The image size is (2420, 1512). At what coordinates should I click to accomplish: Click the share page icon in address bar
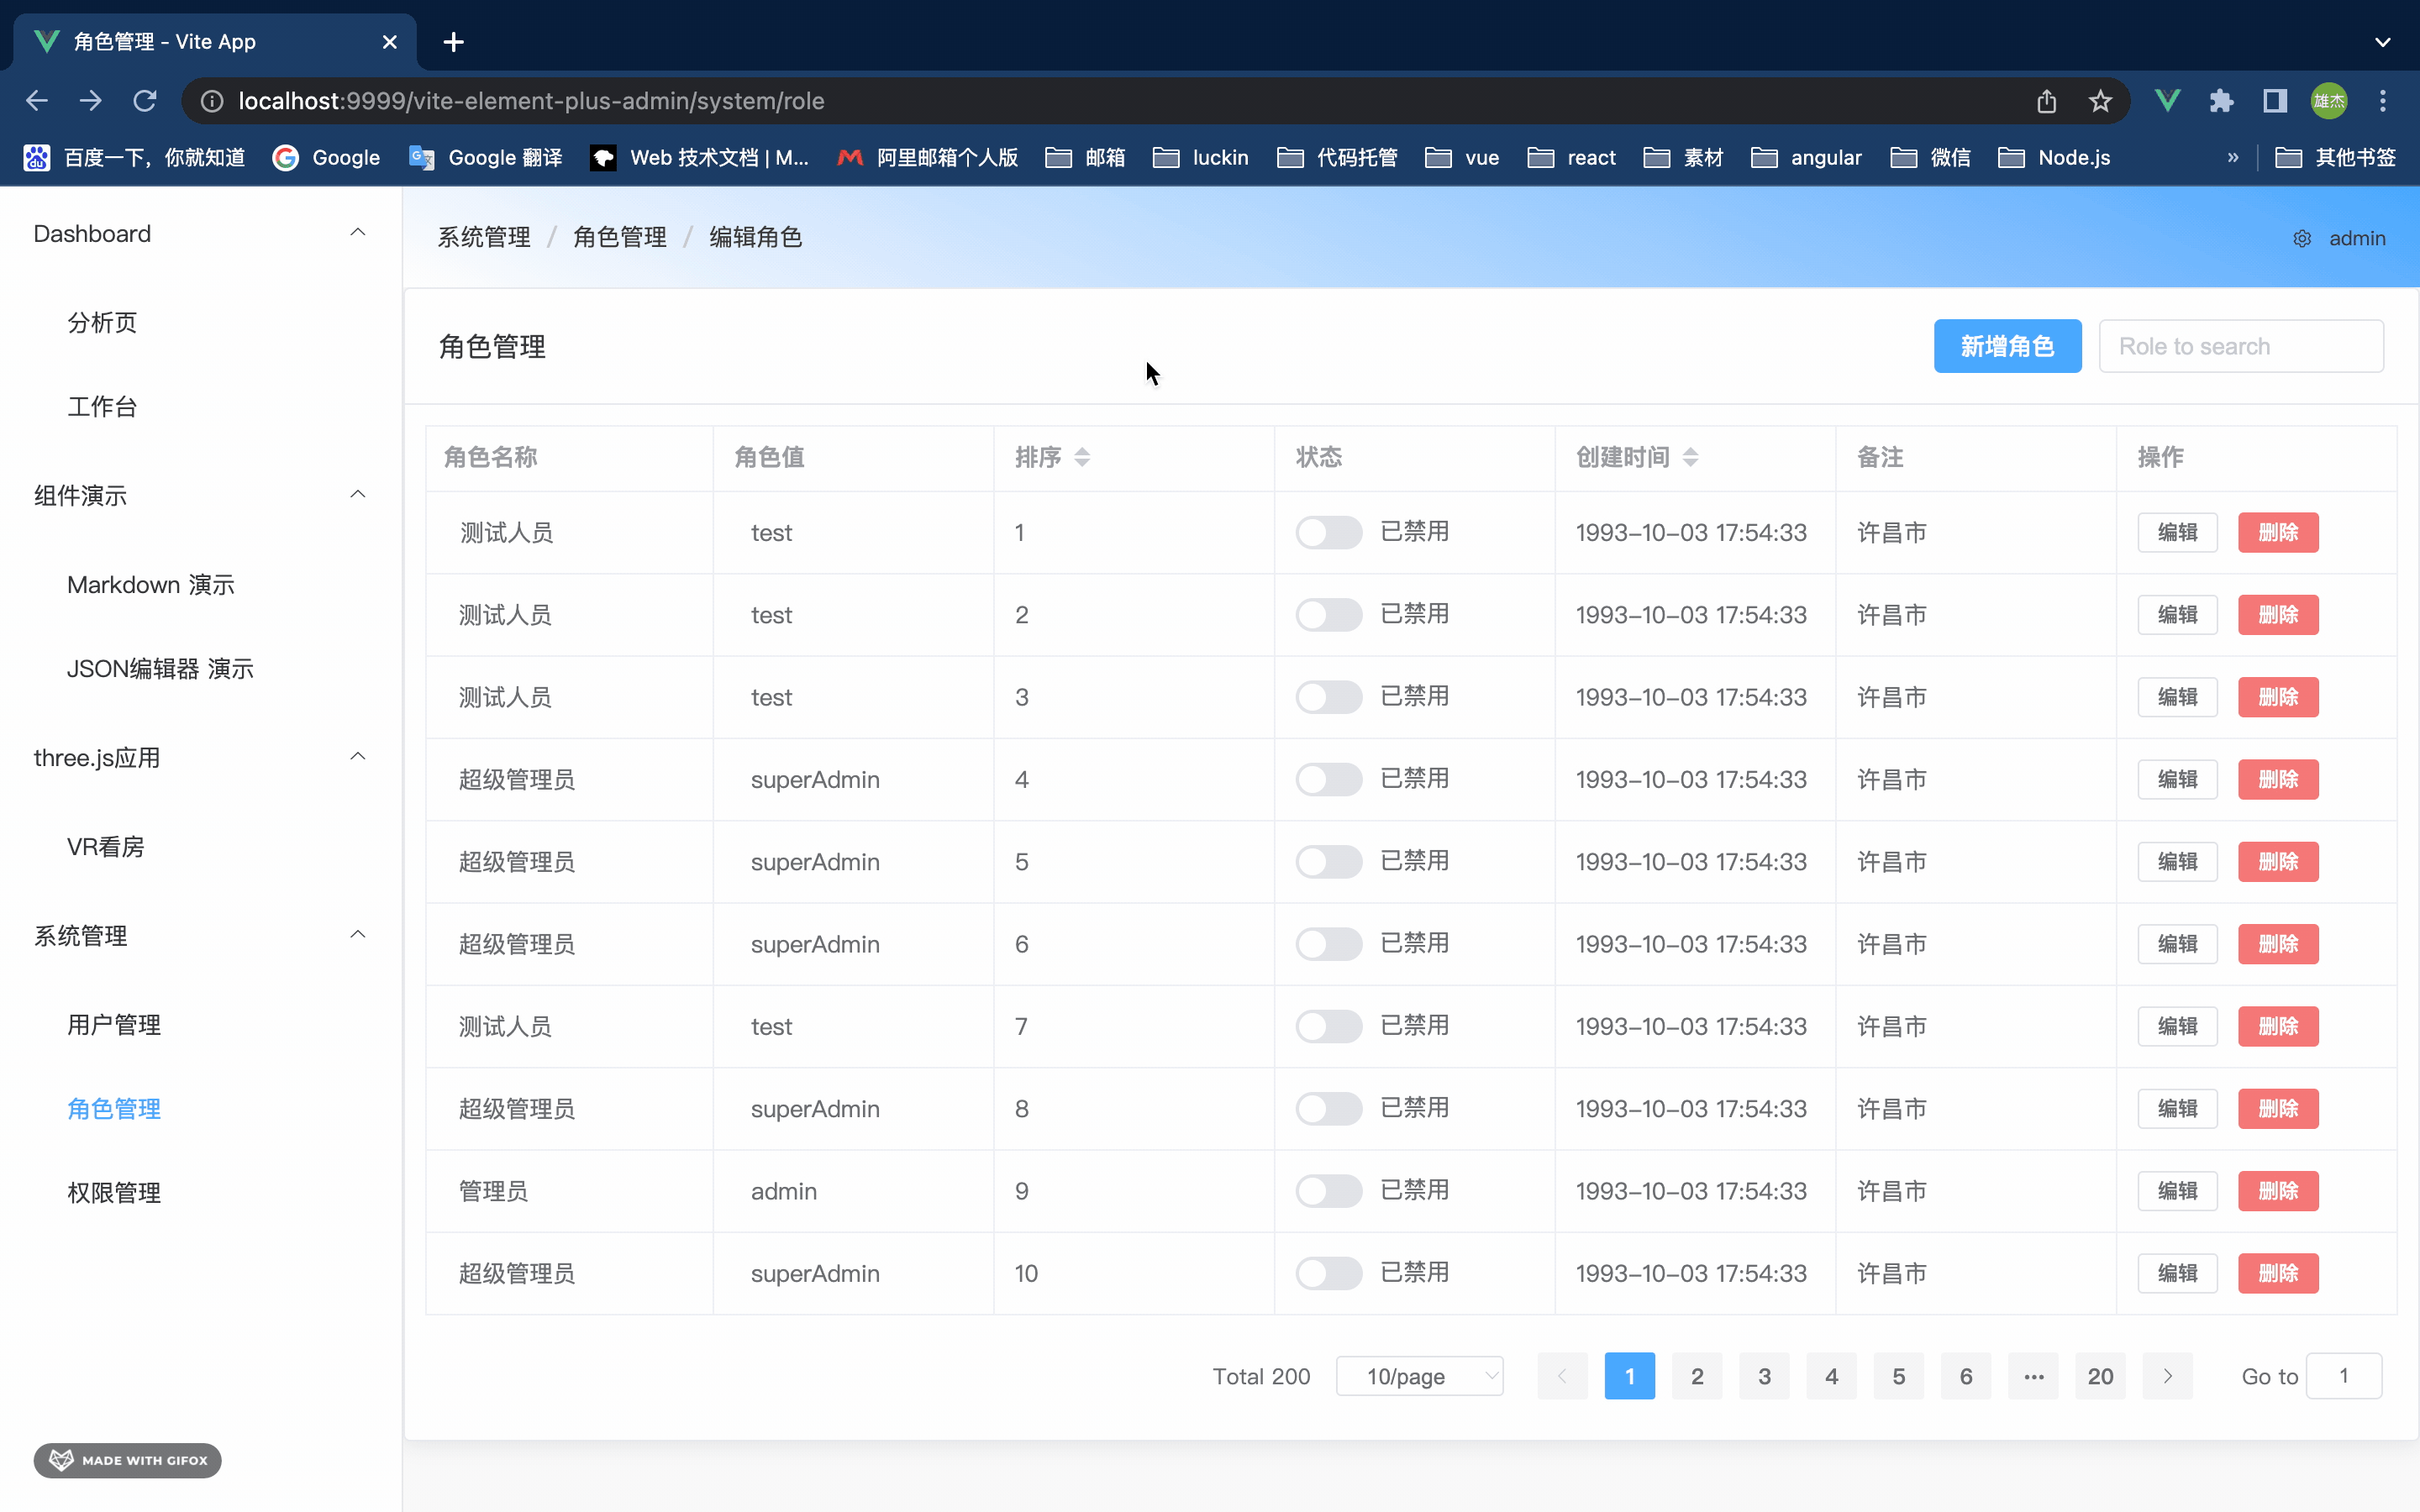point(2046,101)
